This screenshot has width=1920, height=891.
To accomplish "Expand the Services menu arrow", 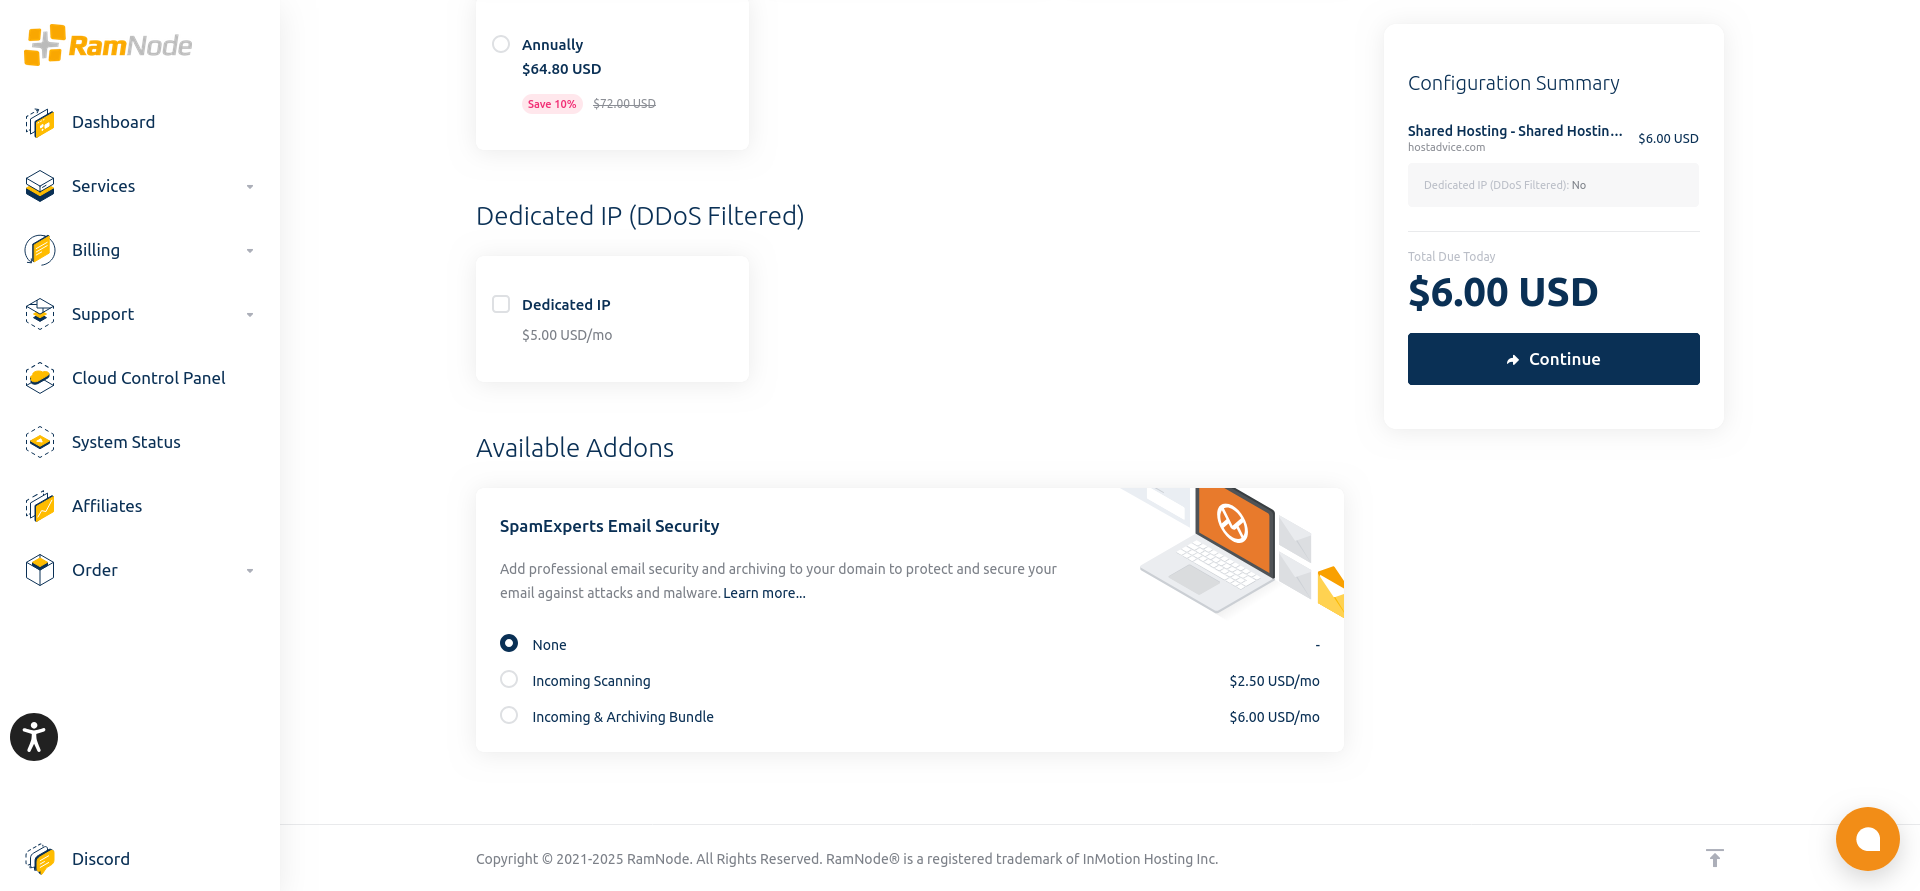I will tap(250, 187).
